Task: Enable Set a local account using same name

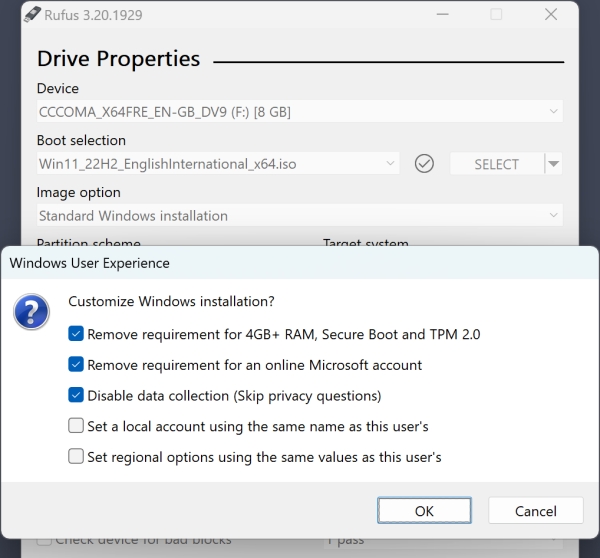Action: coord(76,426)
